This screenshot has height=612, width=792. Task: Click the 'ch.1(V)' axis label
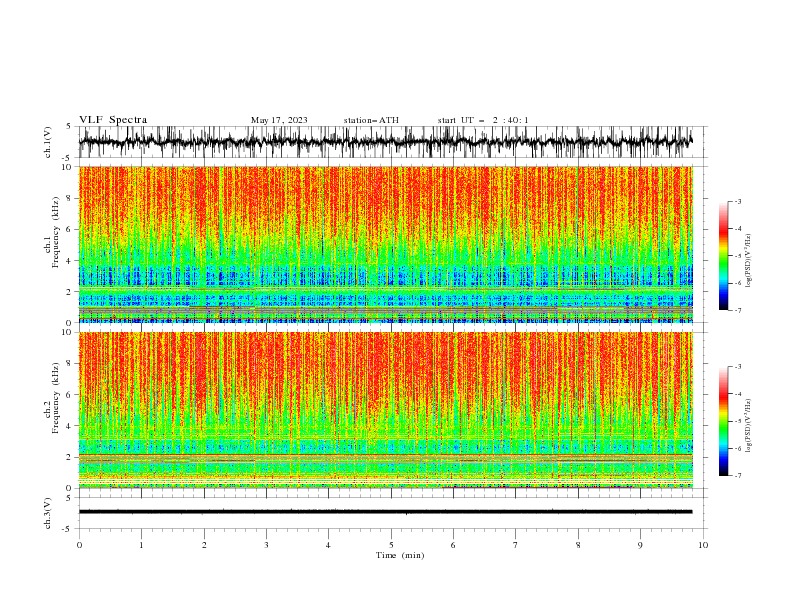[x=48, y=142]
